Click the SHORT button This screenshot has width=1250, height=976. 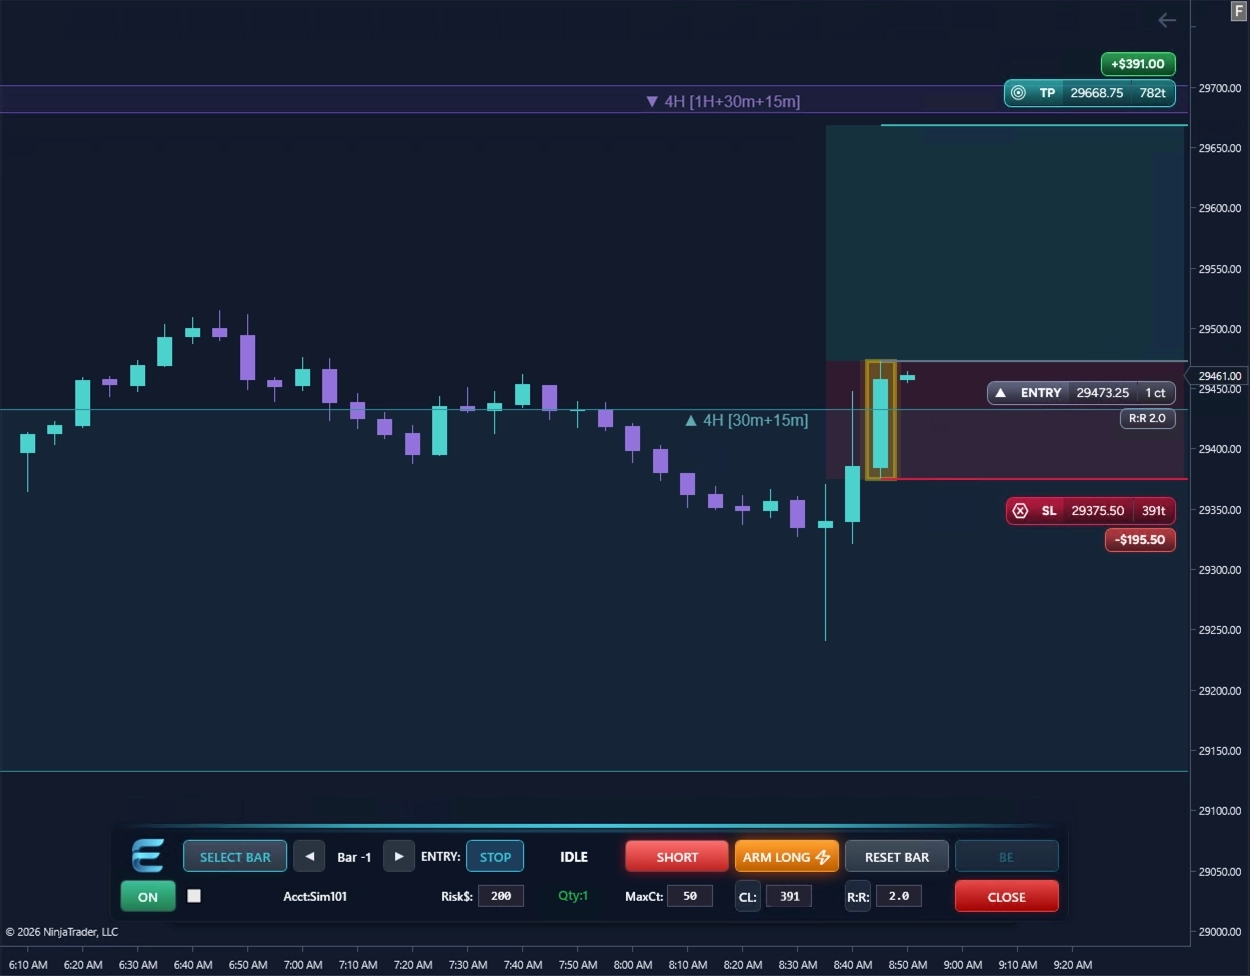point(677,856)
